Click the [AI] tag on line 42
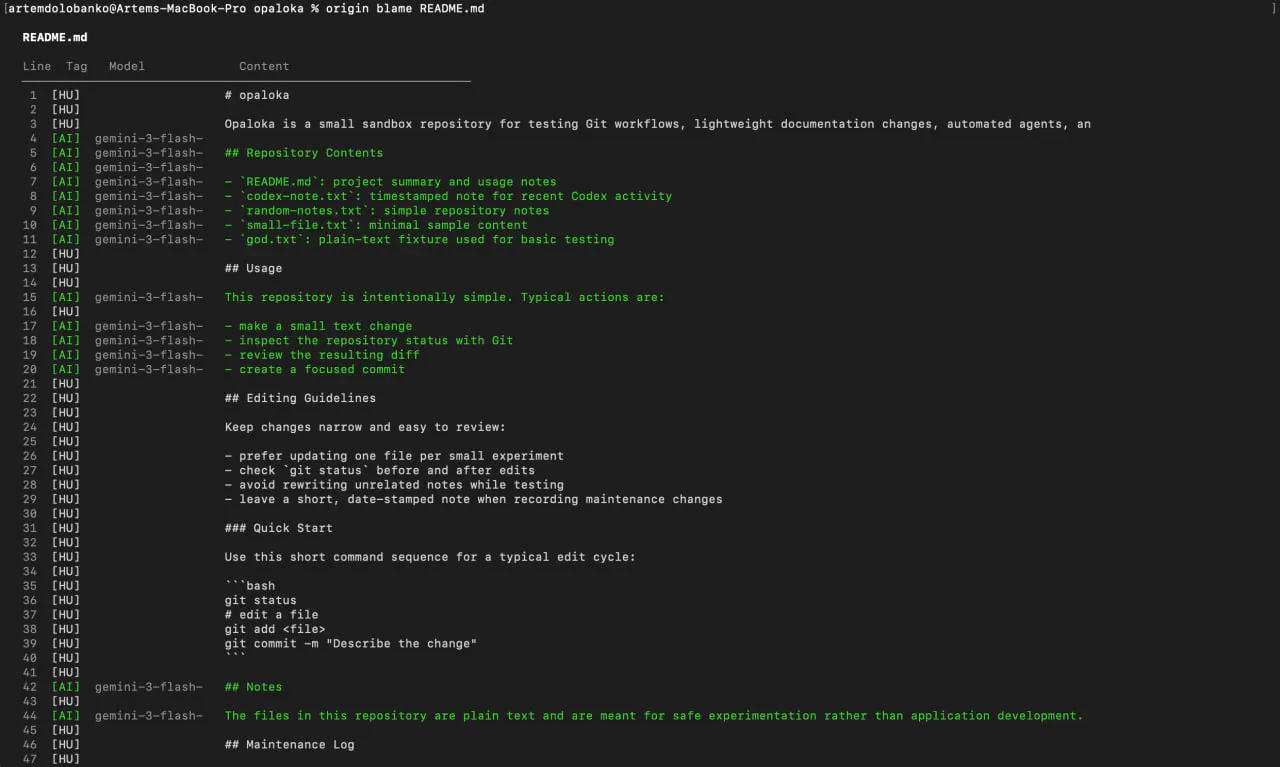The width and height of the screenshot is (1280, 767). [66, 687]
